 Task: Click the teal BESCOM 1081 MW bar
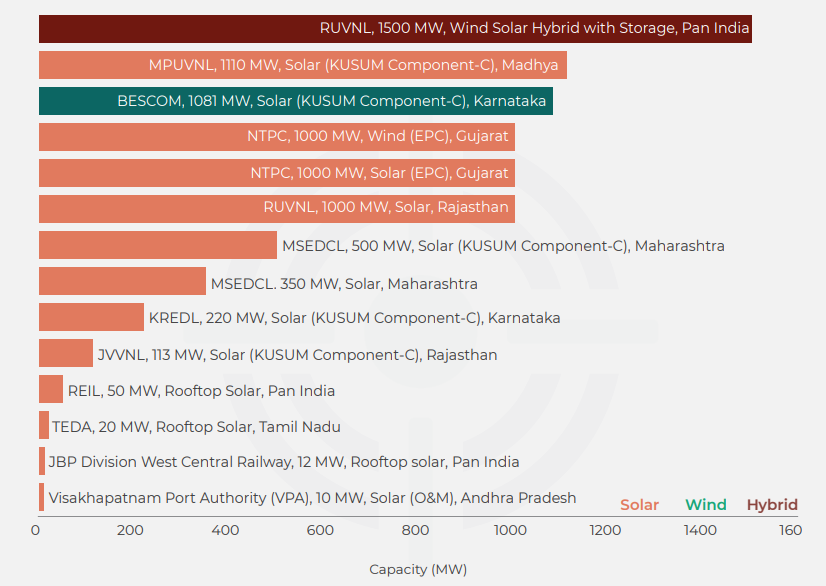click(x=295, y=101)
